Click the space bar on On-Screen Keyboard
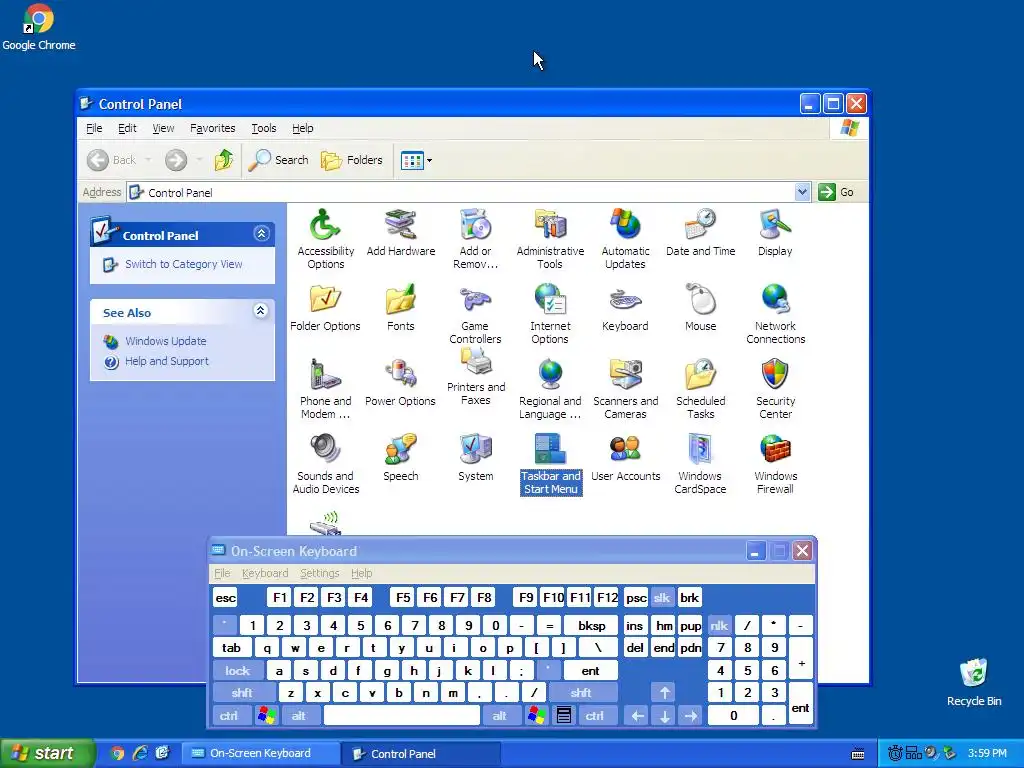This screenshot has width=1024, height=768. (x=402, y=716)
